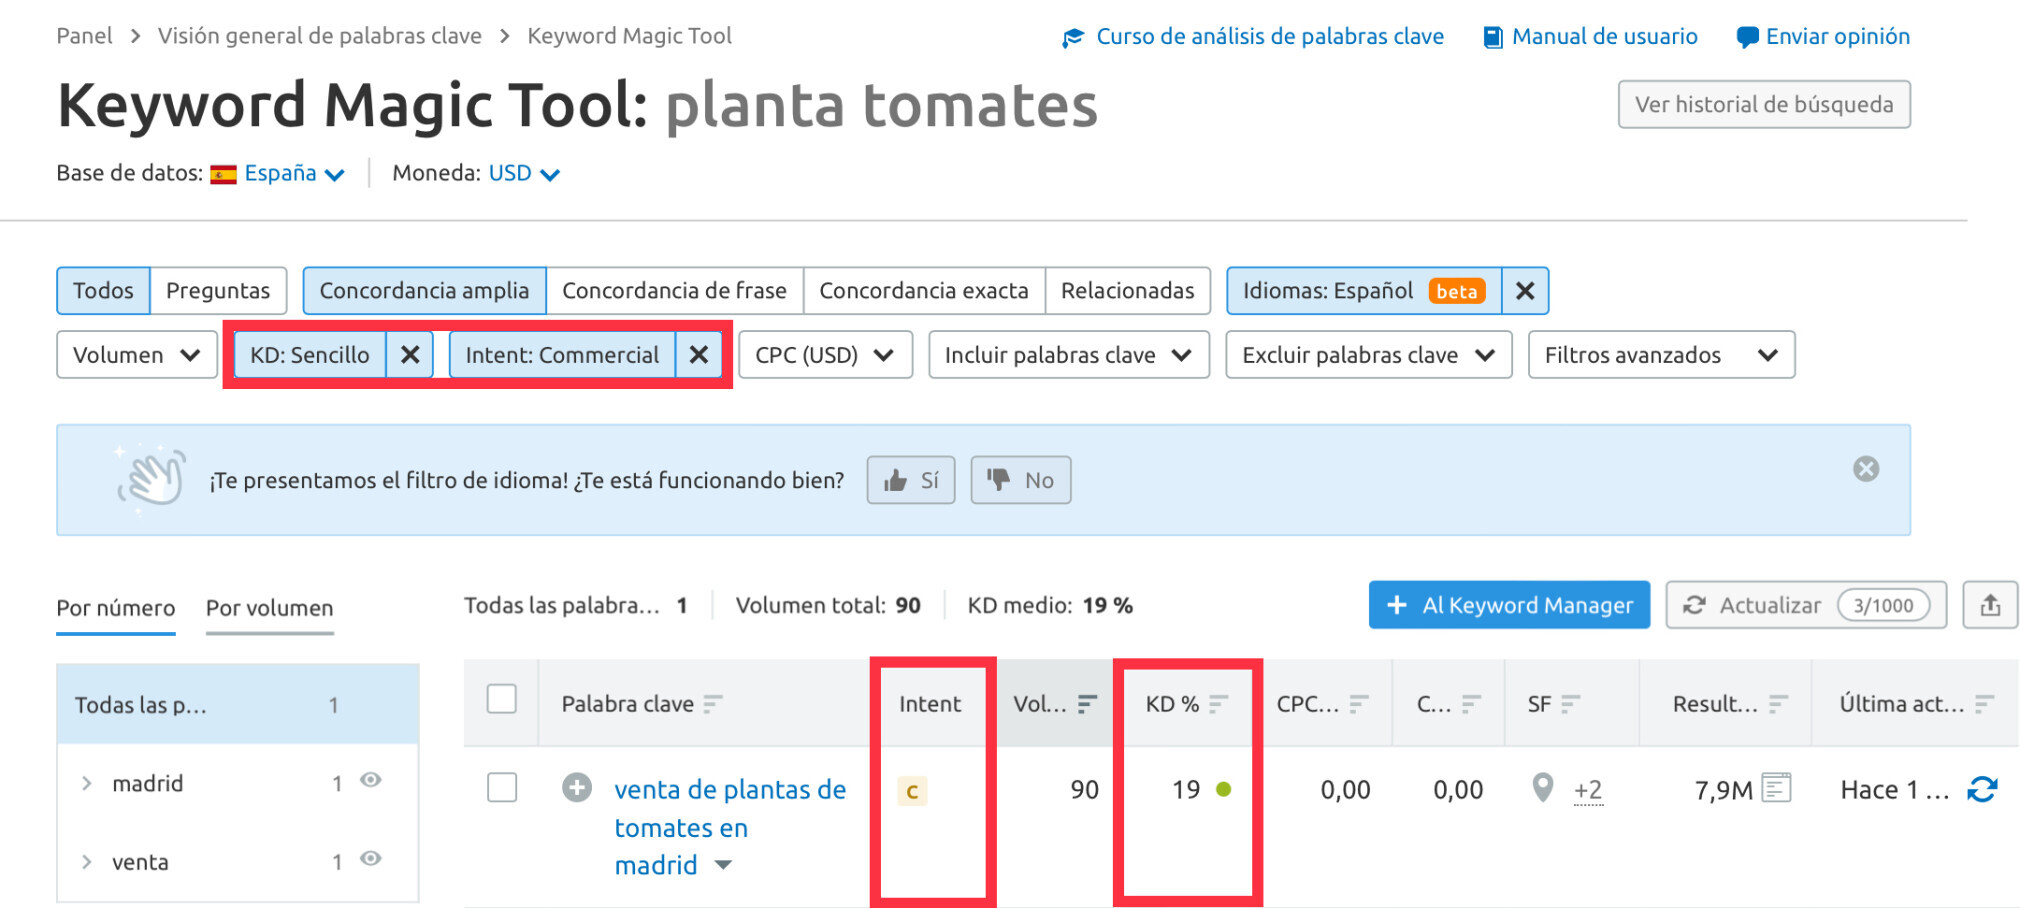The height and width of the screenshot is (908, 2020).
Task: Open the KD: Sencillo filter
Action: [x=310, y=355]
